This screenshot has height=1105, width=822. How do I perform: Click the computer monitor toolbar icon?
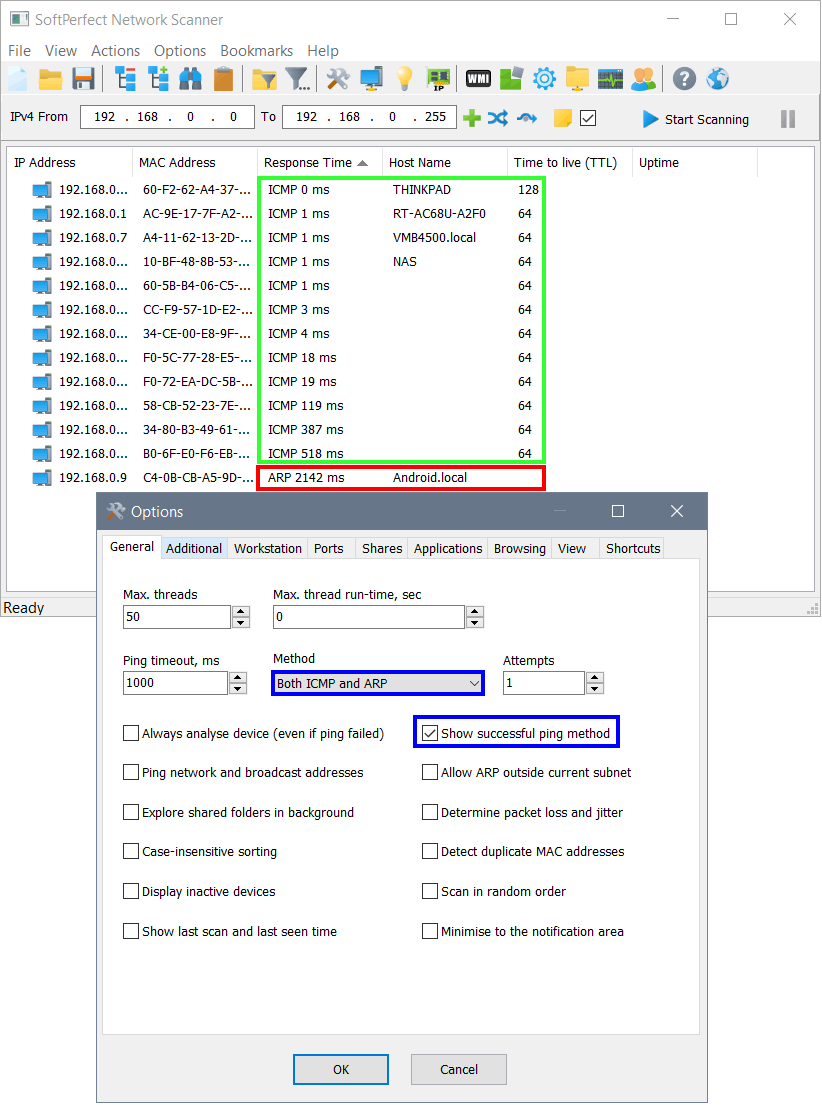[x=372, y=79]
